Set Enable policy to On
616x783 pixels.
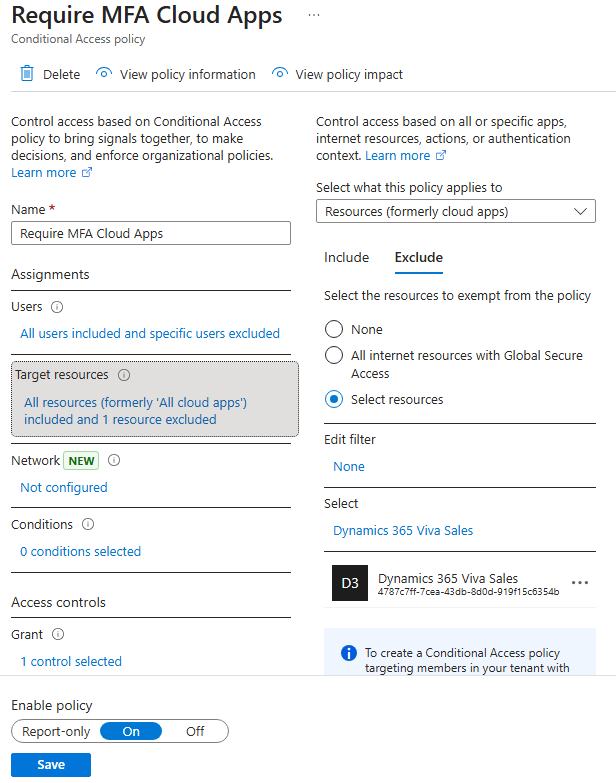(x=131, y=732)
